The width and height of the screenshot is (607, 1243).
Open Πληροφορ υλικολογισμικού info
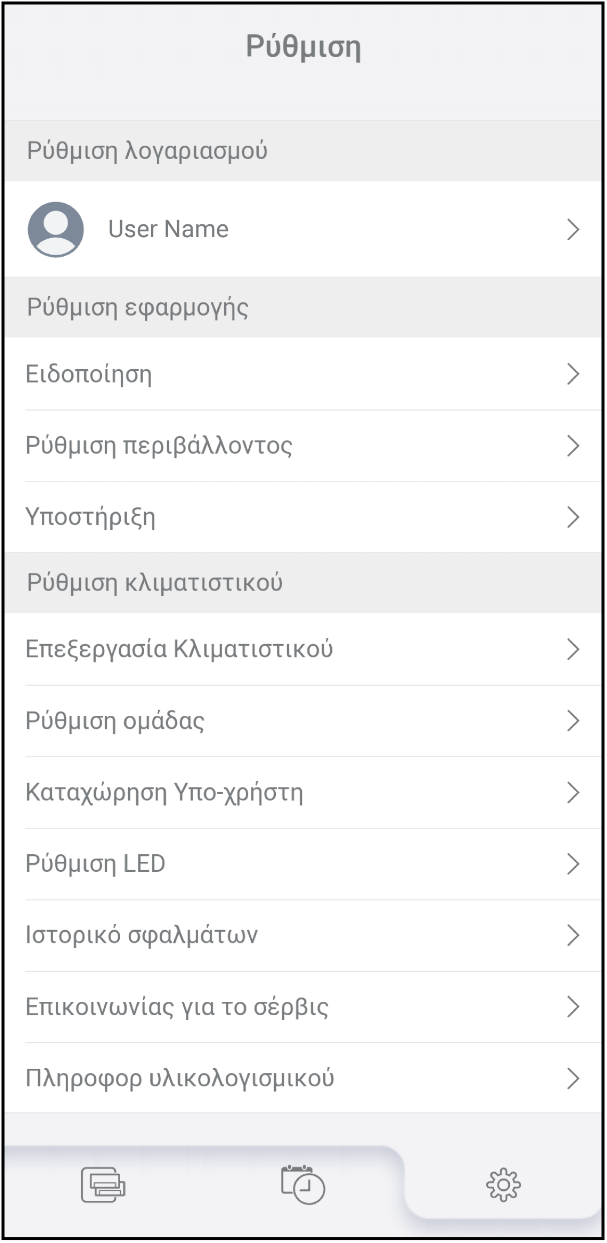180,1078
